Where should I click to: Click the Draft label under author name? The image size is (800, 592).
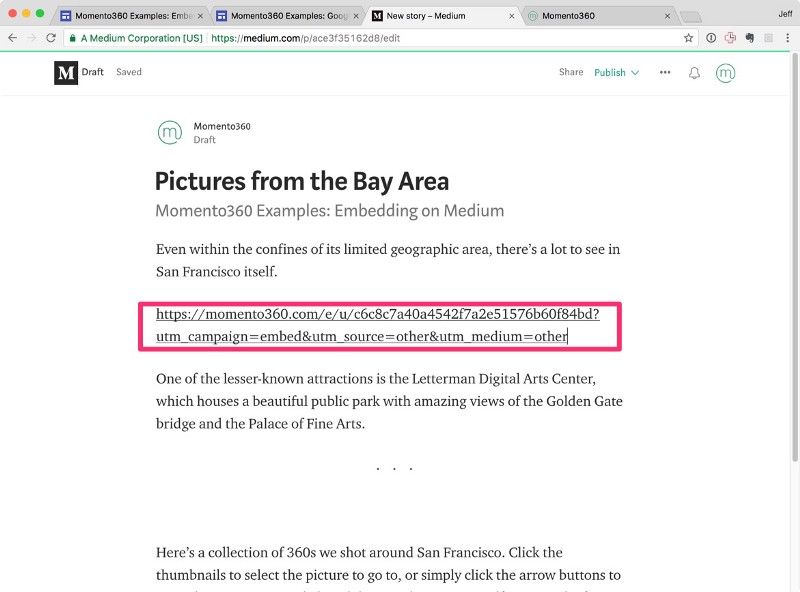(205, 140)
